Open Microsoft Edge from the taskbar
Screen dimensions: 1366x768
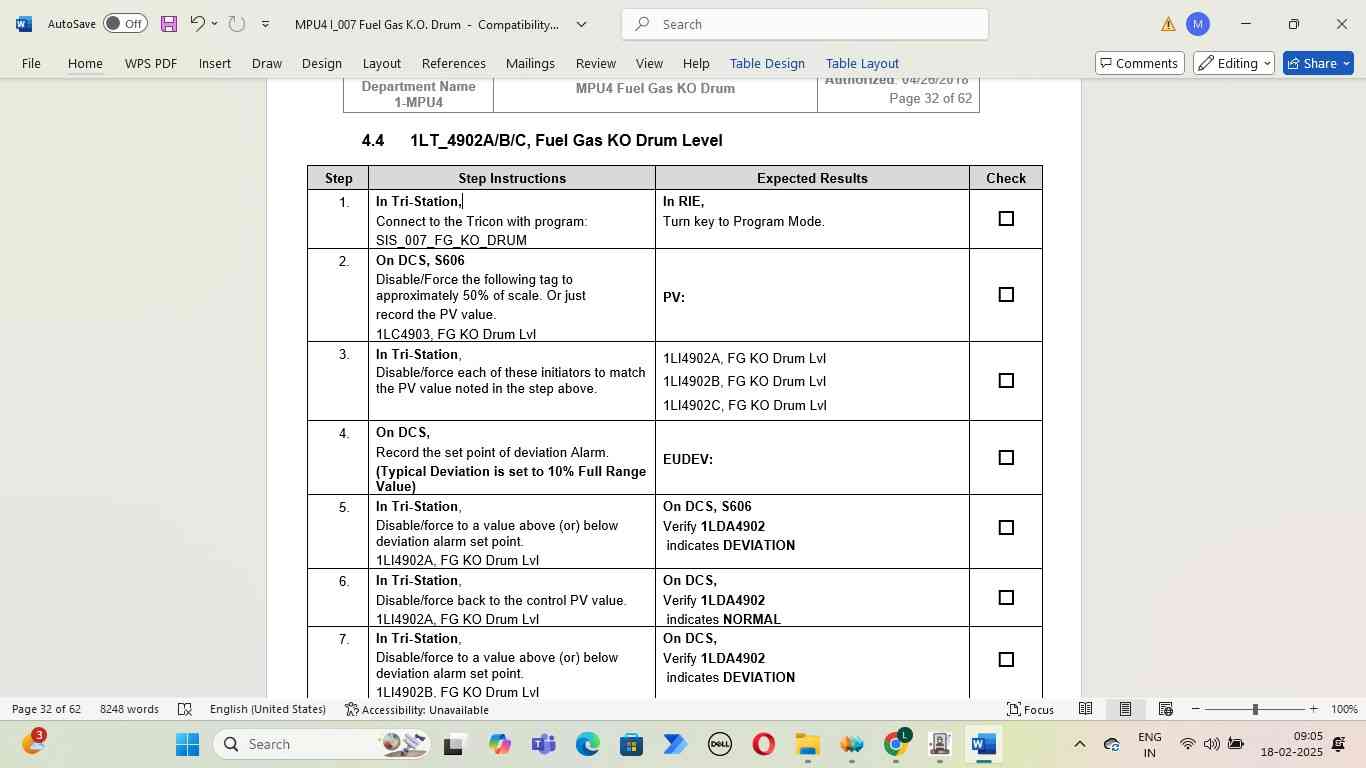point(587,744)
